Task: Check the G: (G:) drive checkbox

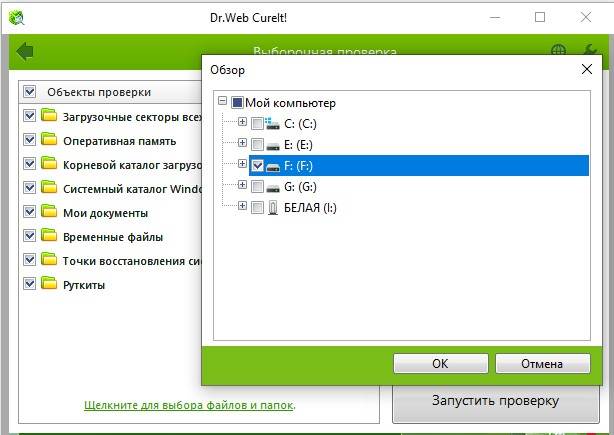Action: (257, 186)
